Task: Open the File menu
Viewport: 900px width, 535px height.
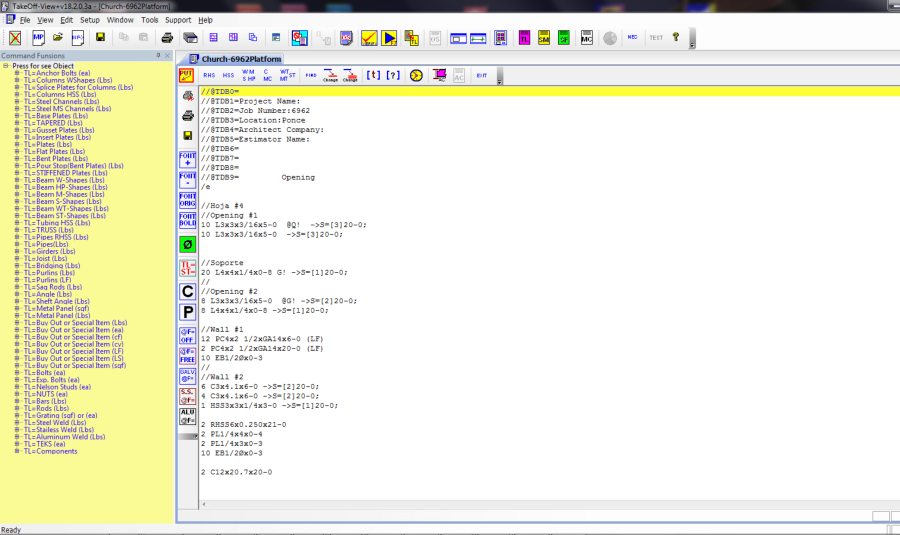Action: pos(25,20)
